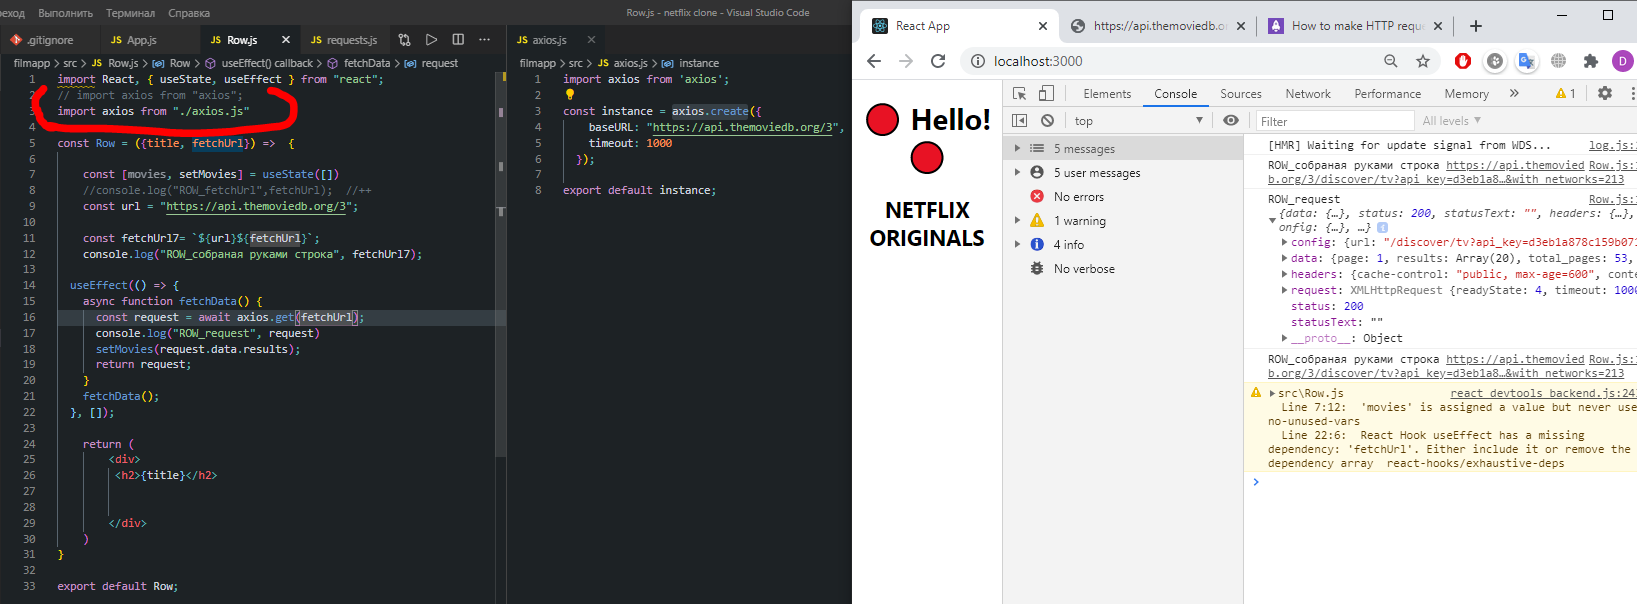Hide the console sidebar panel
This screenshot has width=1637, height=604.
(1020, 120)
